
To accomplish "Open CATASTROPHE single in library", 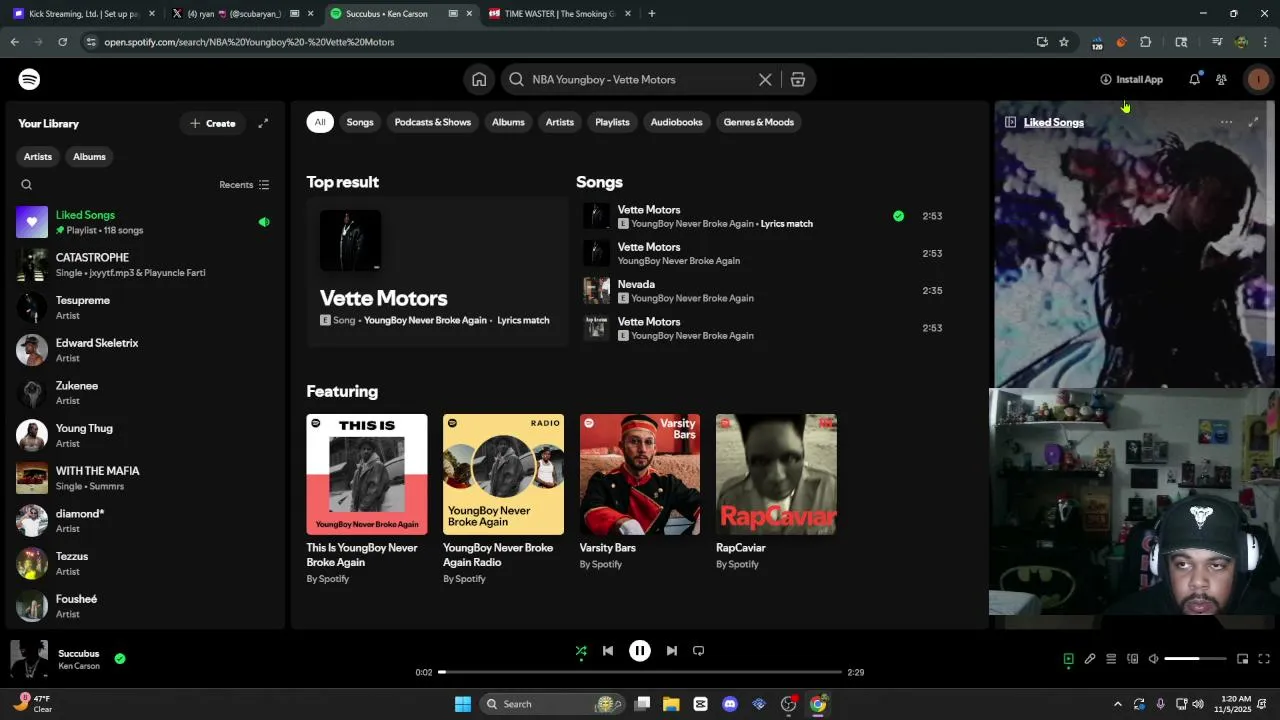I will click(145, 264).
